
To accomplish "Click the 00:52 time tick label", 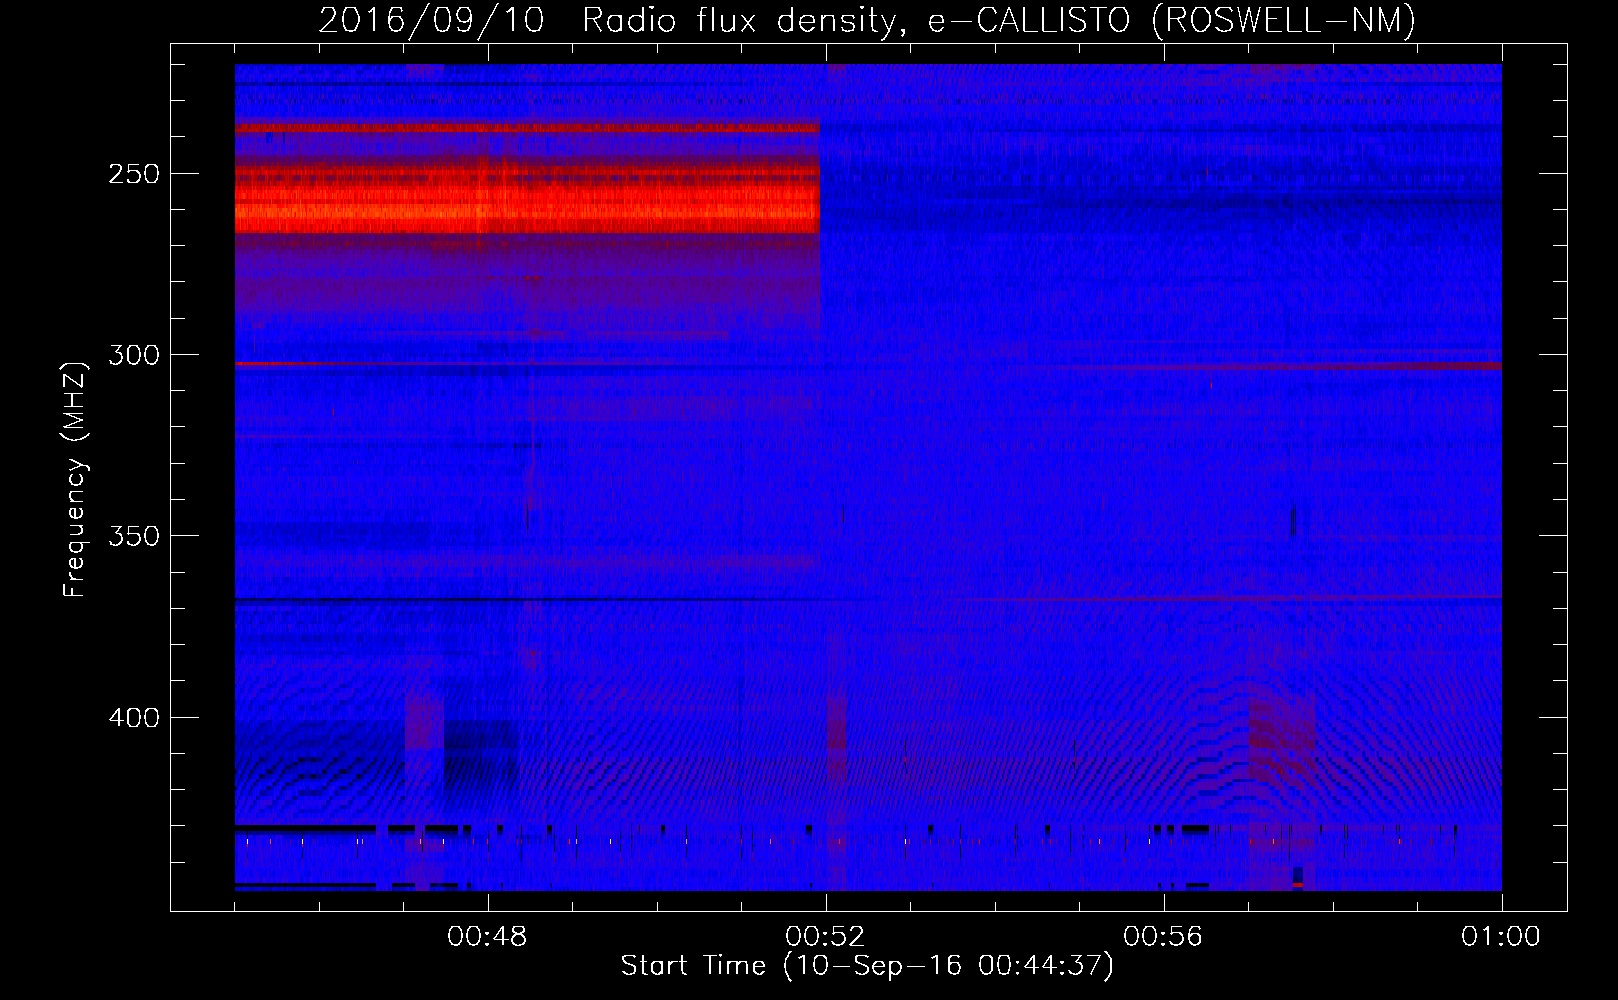I will pyautogui.click(x=825, y=937).
